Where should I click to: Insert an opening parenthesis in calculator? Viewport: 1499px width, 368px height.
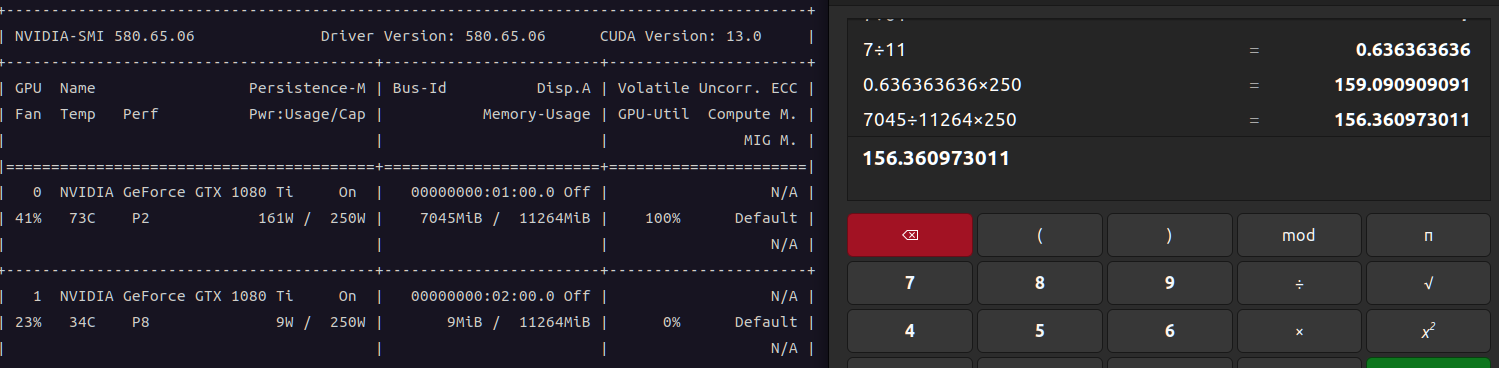1040,236
